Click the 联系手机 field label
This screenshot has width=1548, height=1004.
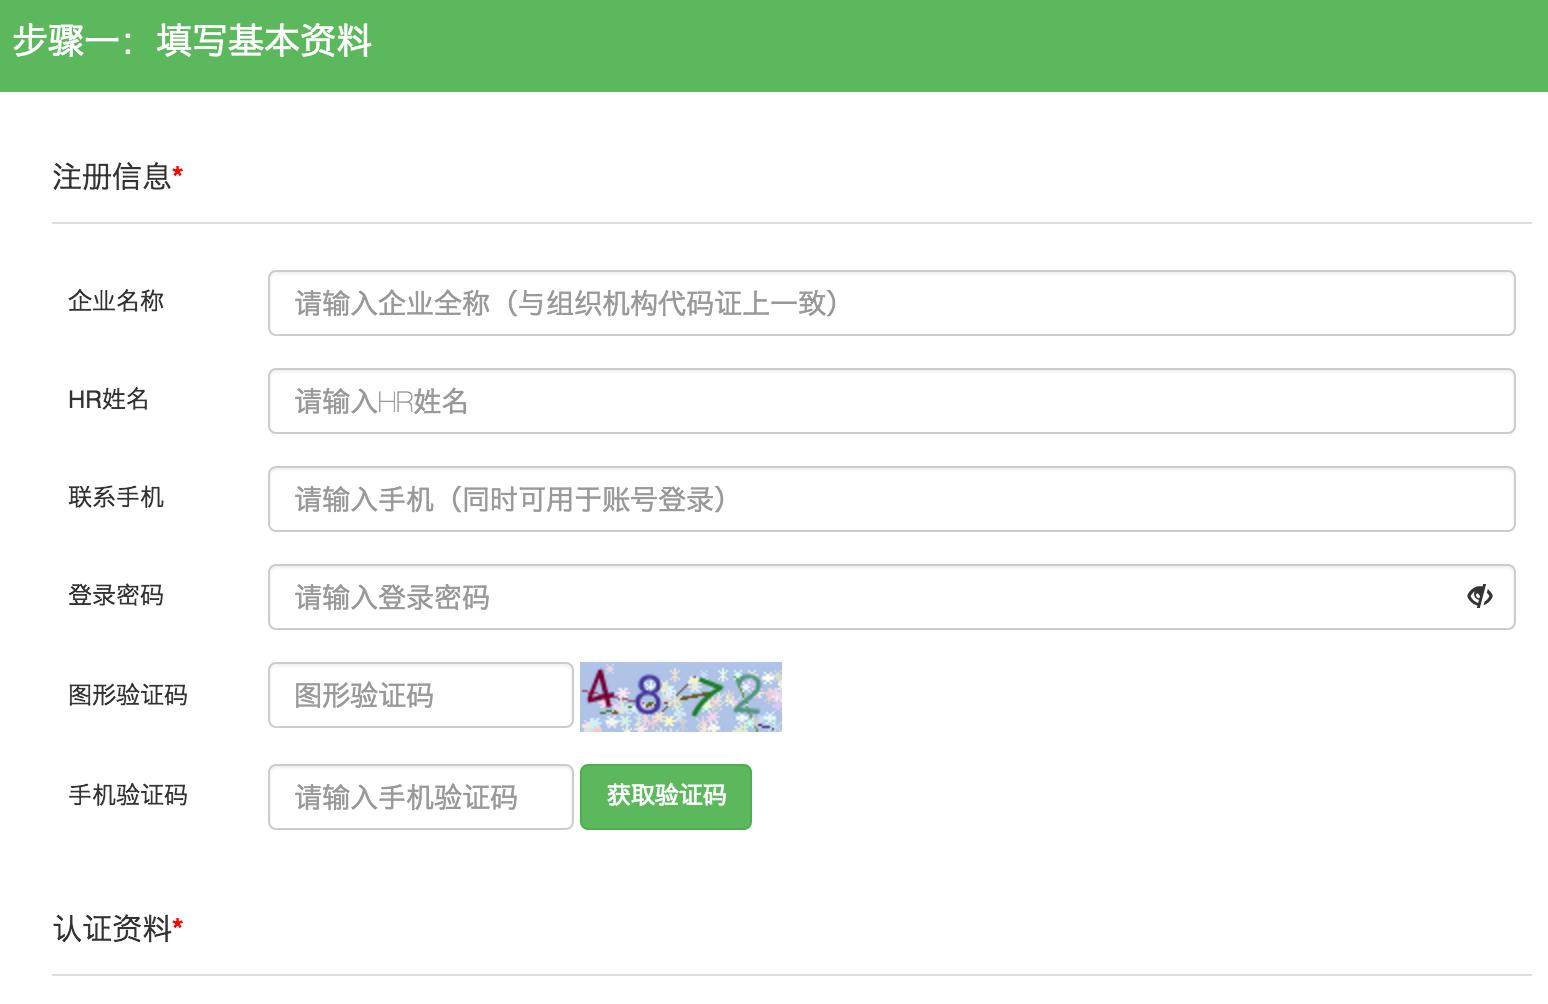116,497
